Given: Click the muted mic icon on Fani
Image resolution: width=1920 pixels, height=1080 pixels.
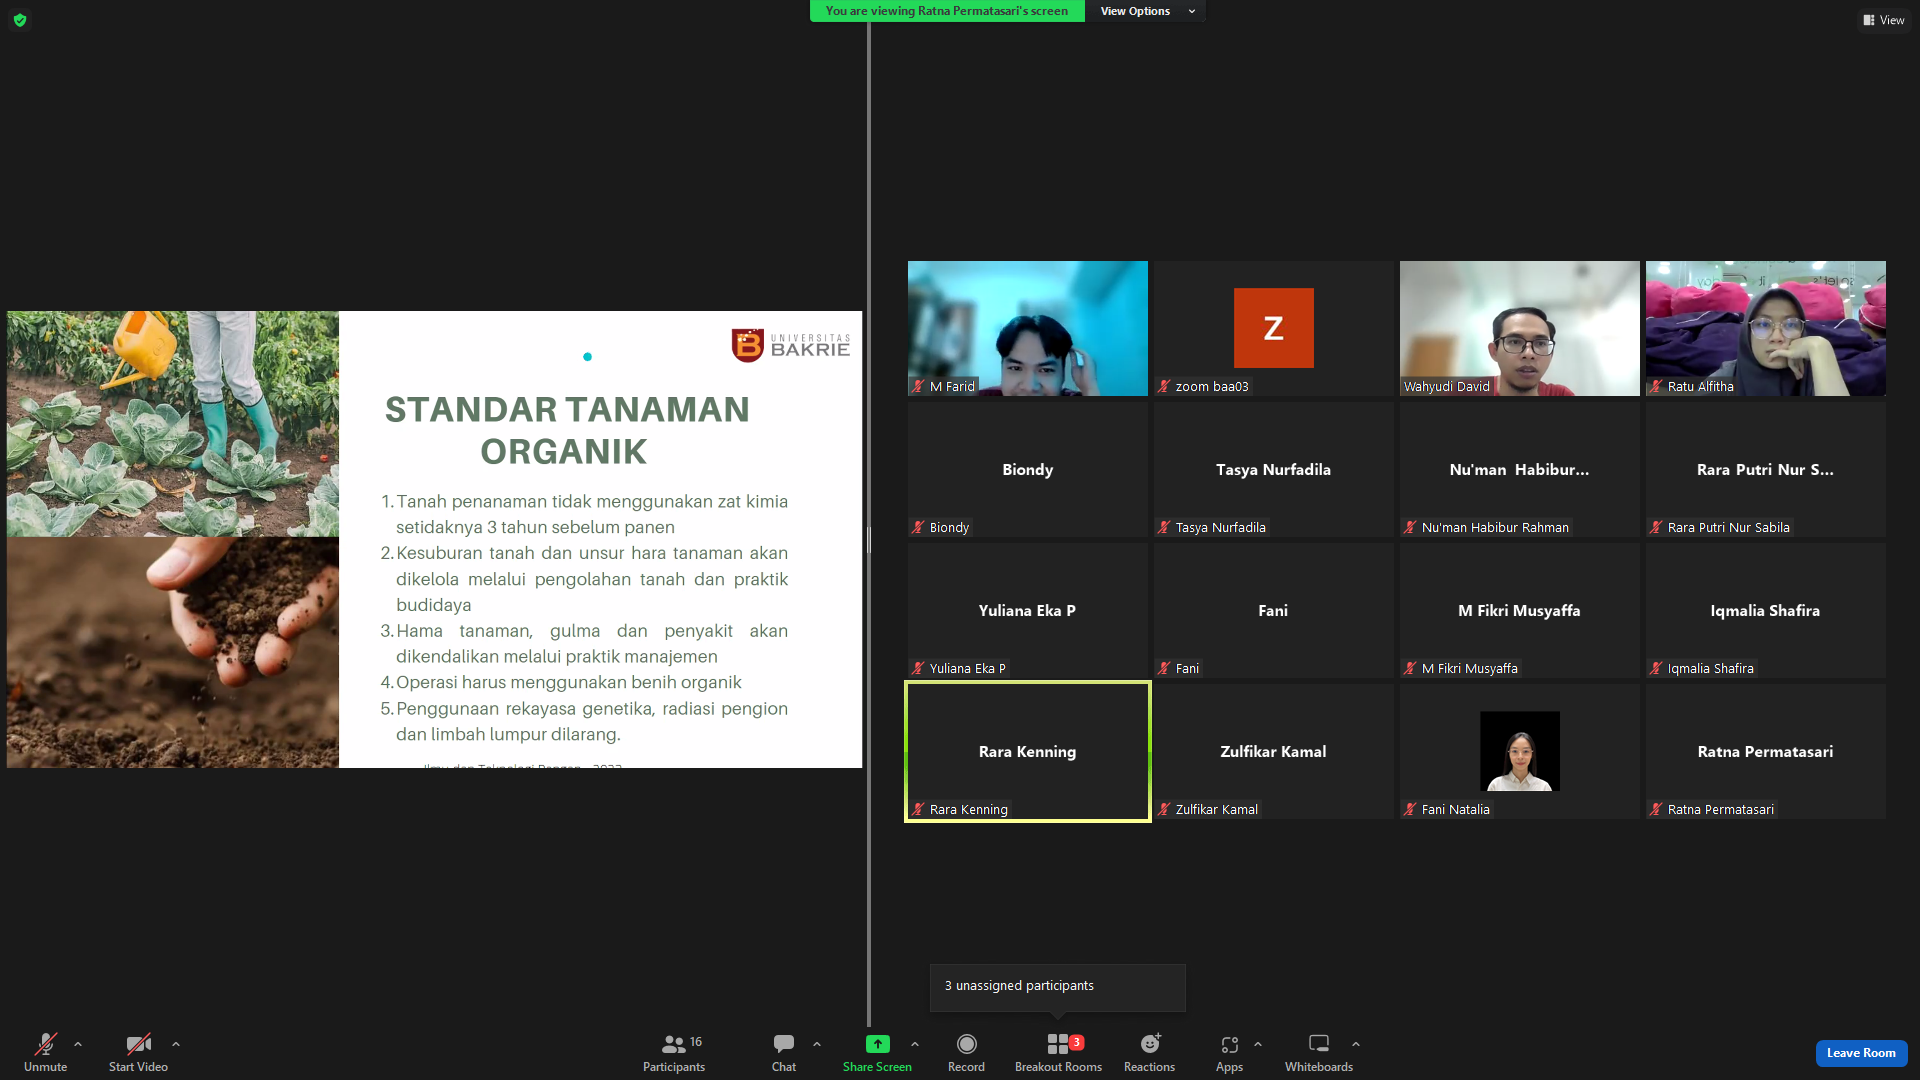Looking at the screenshot, I should coord(1164,668).
